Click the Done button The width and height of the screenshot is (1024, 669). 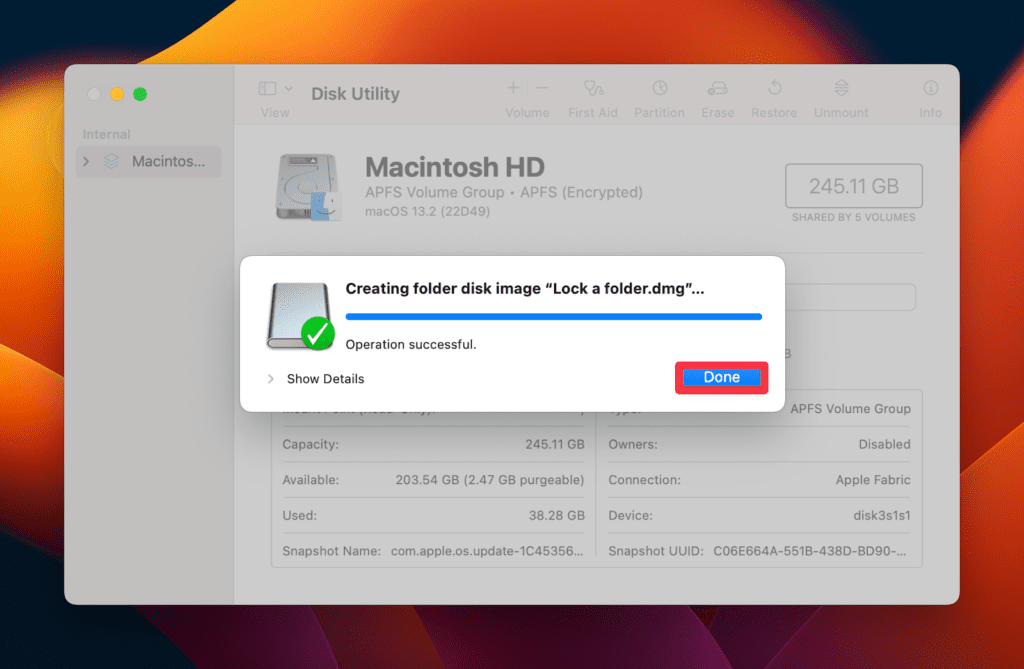click(x=721, y=378)
